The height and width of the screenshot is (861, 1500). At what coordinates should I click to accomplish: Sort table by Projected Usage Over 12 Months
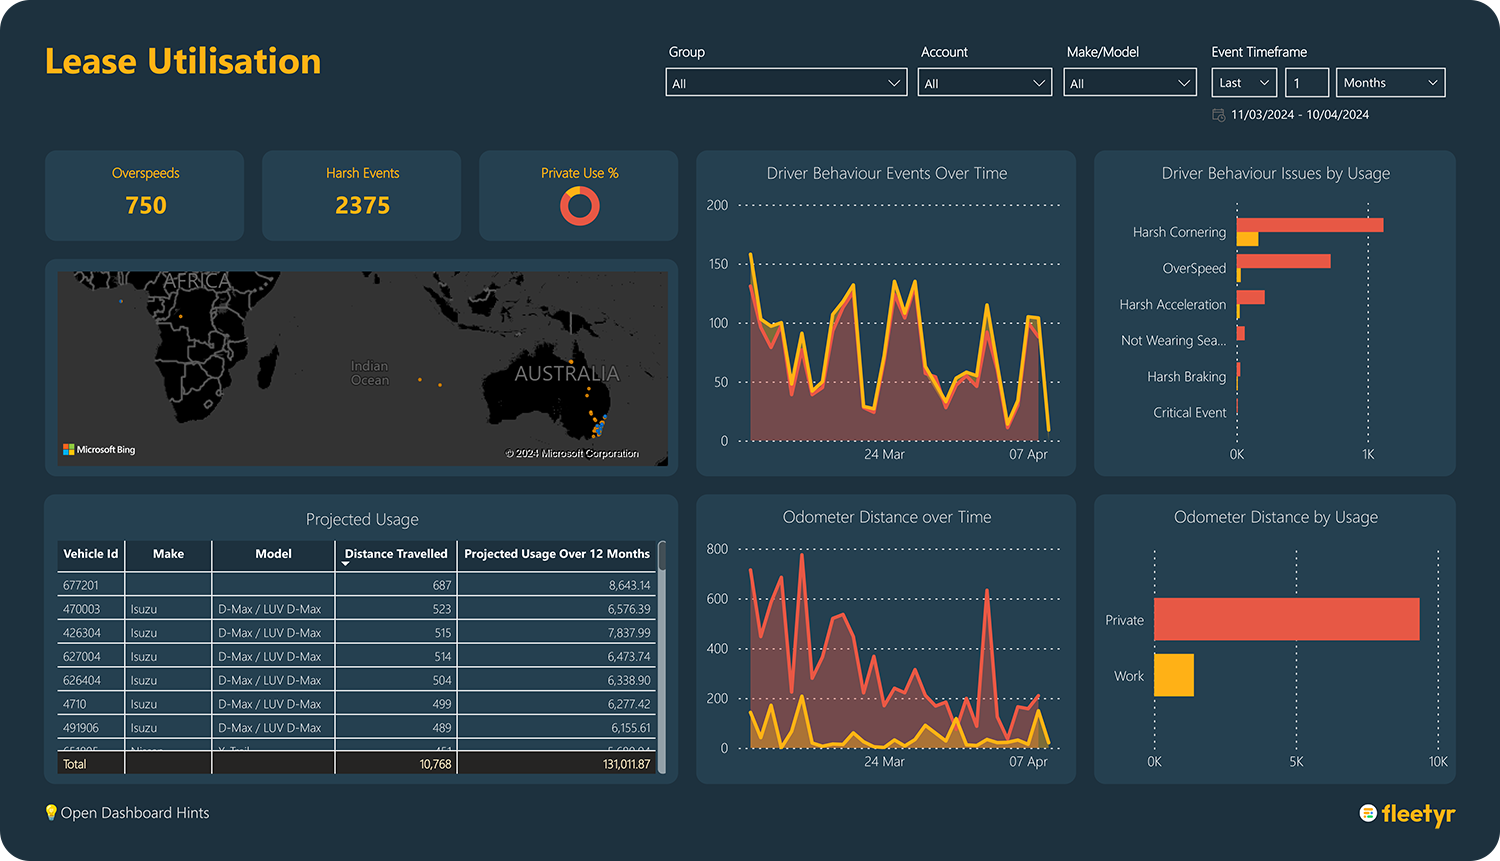557,554
